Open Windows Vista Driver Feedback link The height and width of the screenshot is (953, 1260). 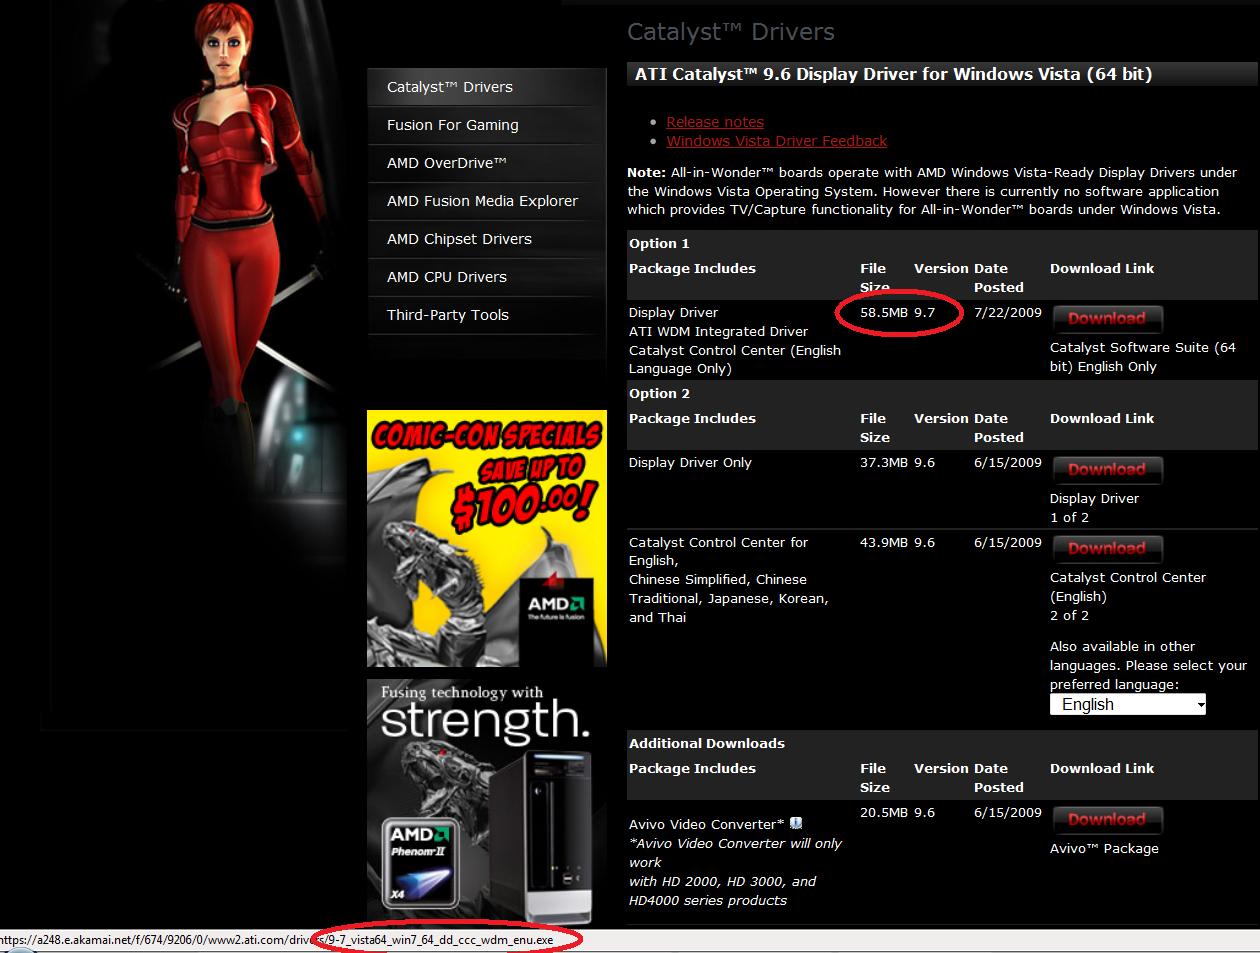coord(777,141)
